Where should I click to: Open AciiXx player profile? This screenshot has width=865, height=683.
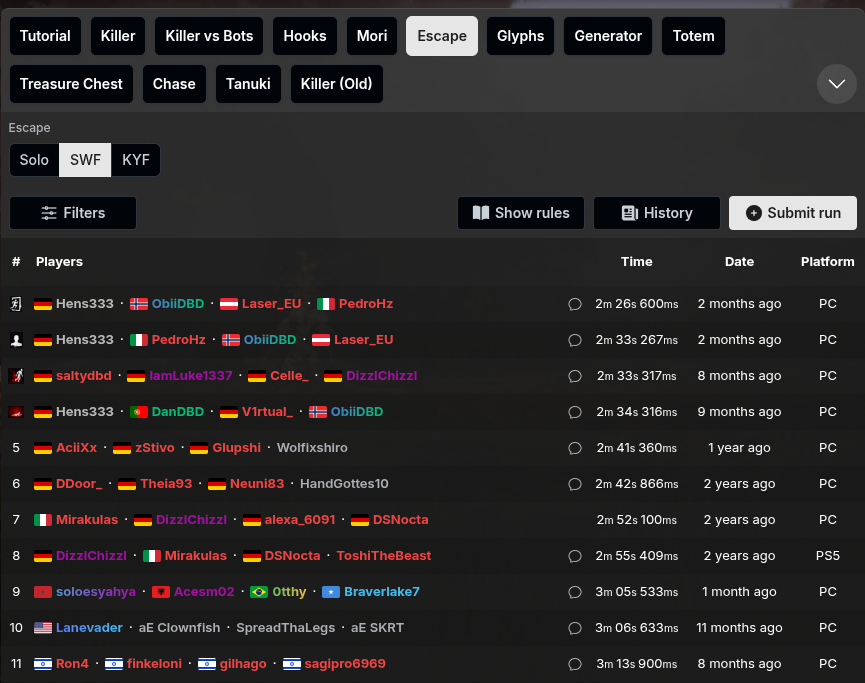click(x=77, y=447)
